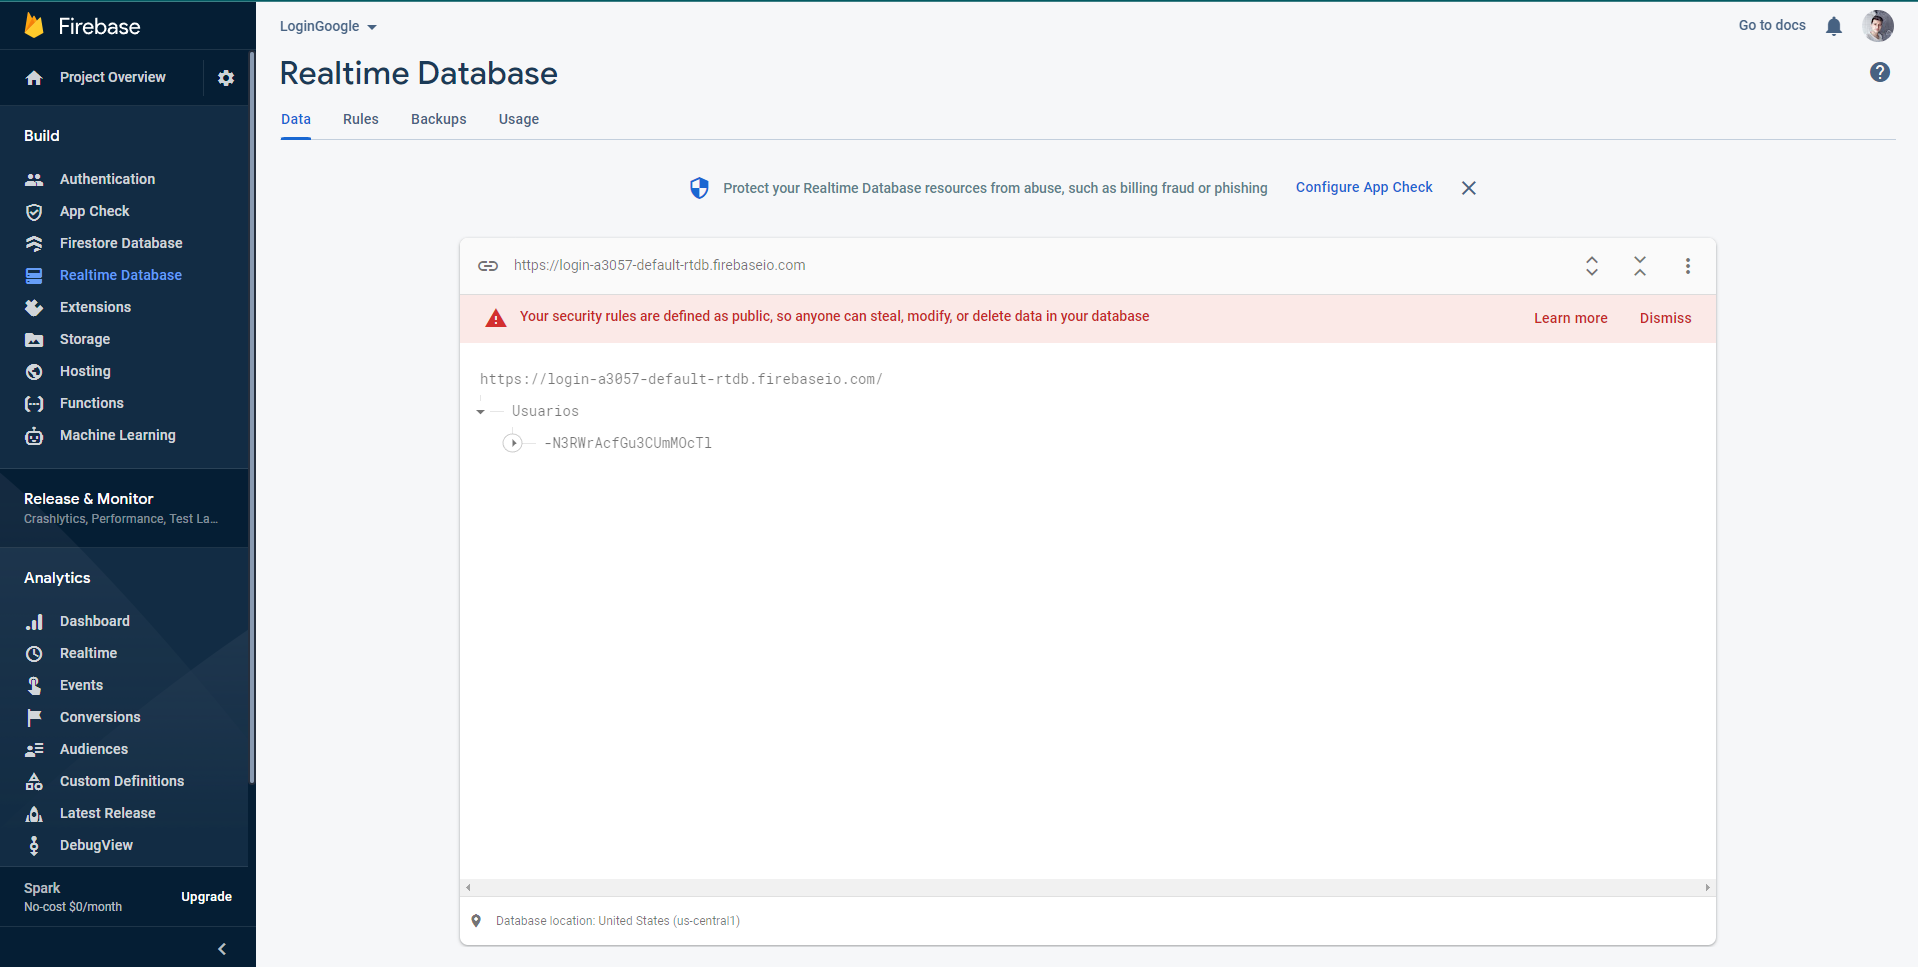Click the Firebase flame logo
The height and width of the screenshot is (967, 1918).
coord(34,25)
